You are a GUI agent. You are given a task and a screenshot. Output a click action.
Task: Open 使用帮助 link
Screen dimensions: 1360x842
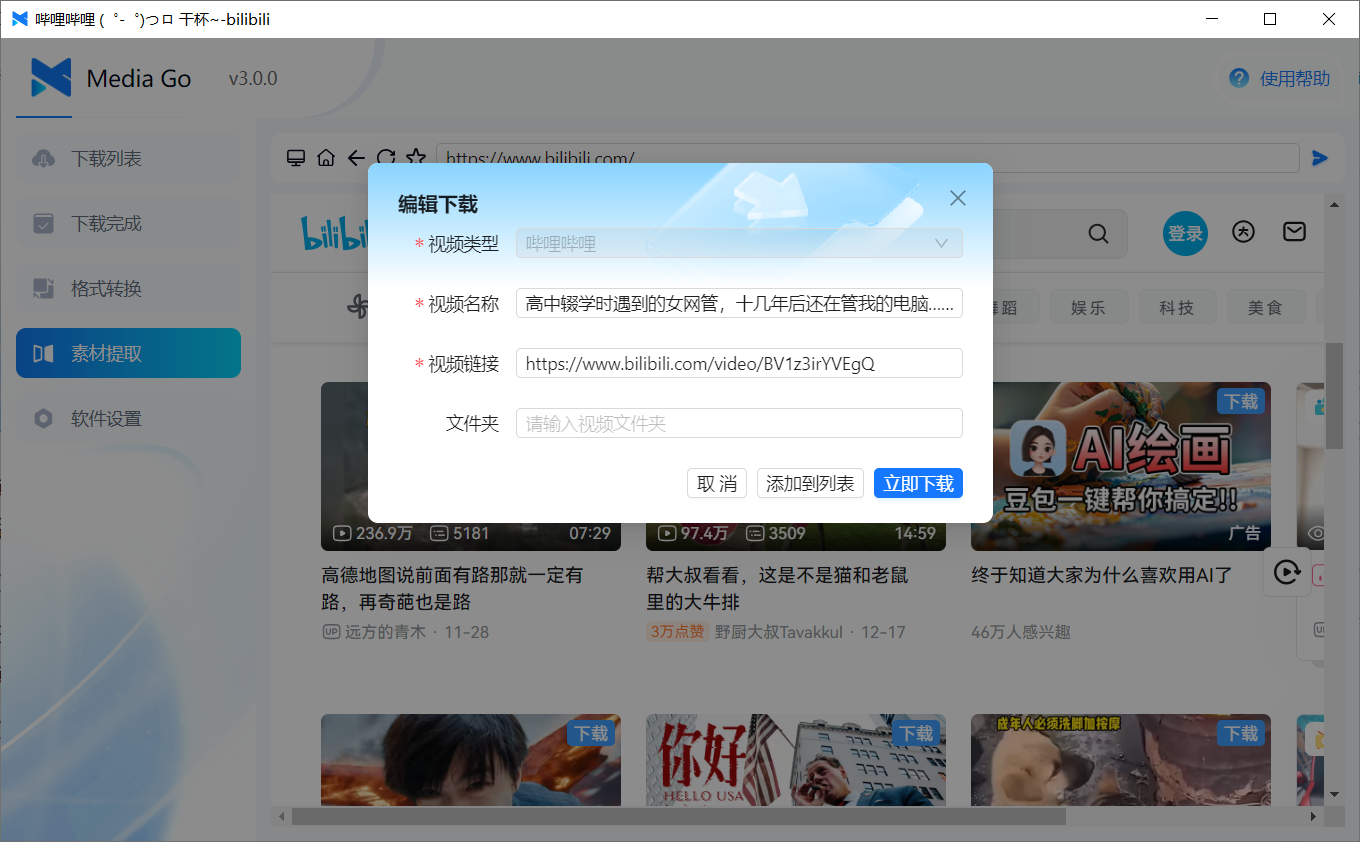pos(1295,78)
